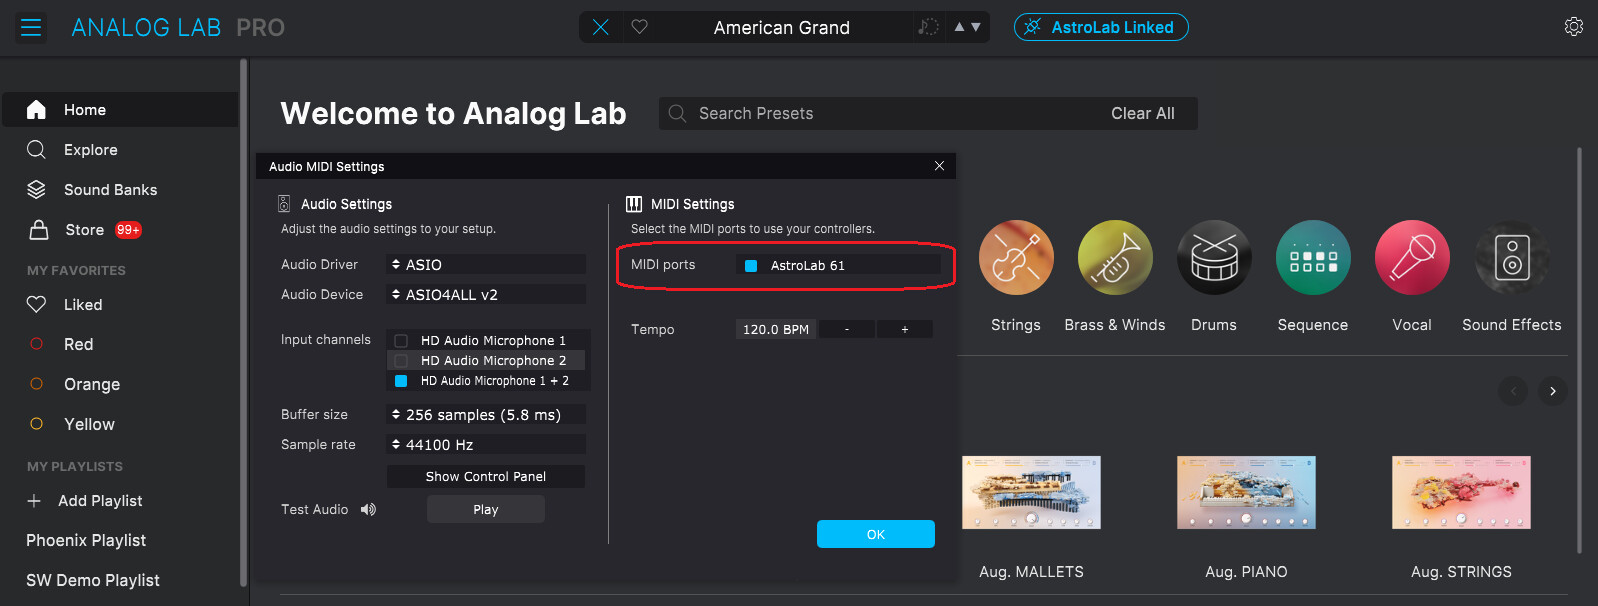This screenshot has height=606, width=1598.
Task: Click the MIDI Settings keyboard icon
Action: pyautogui.click(x=634, y=204)
